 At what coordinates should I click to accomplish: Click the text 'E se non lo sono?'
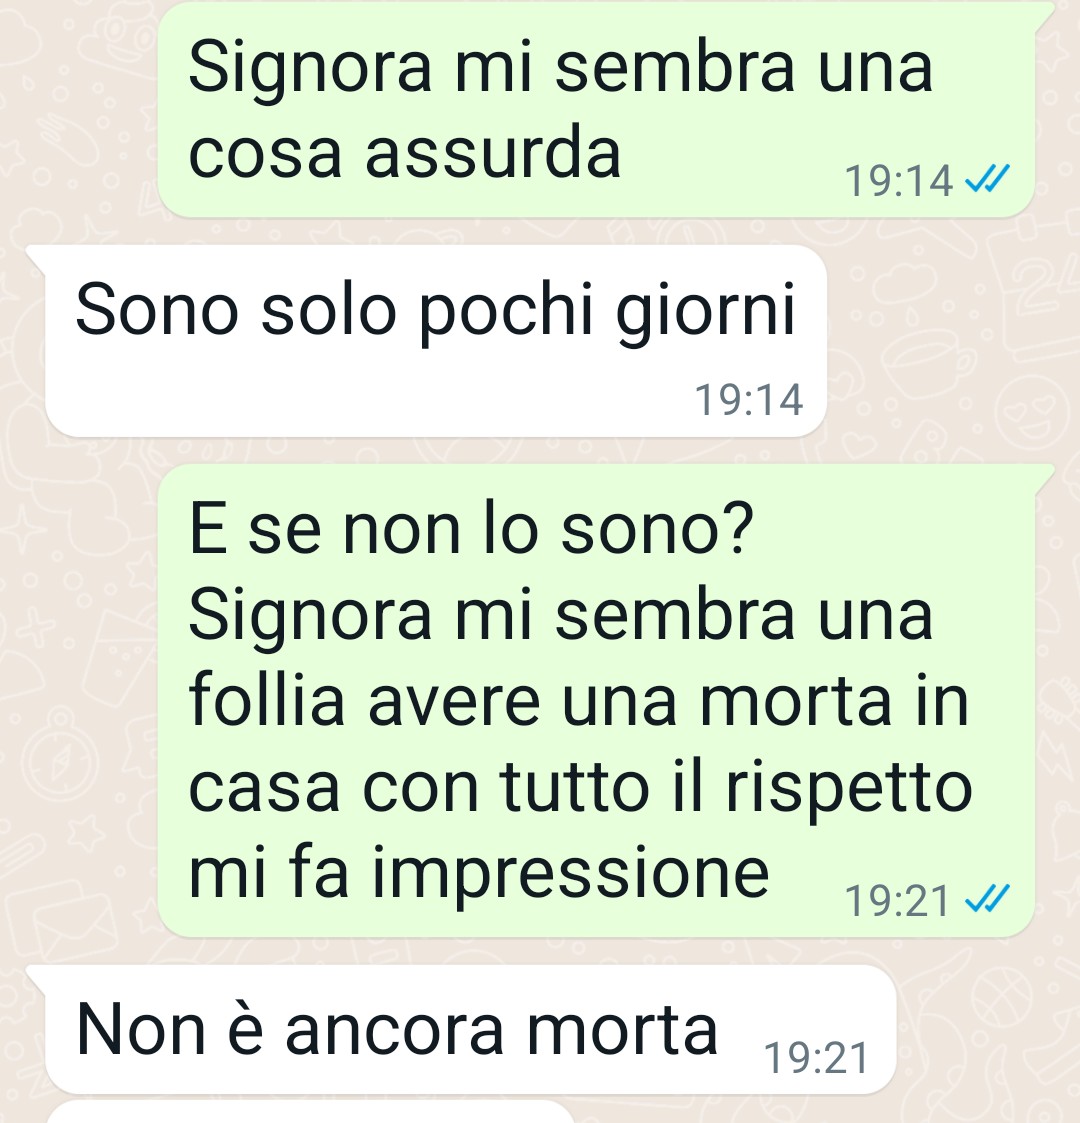[471, 529]
